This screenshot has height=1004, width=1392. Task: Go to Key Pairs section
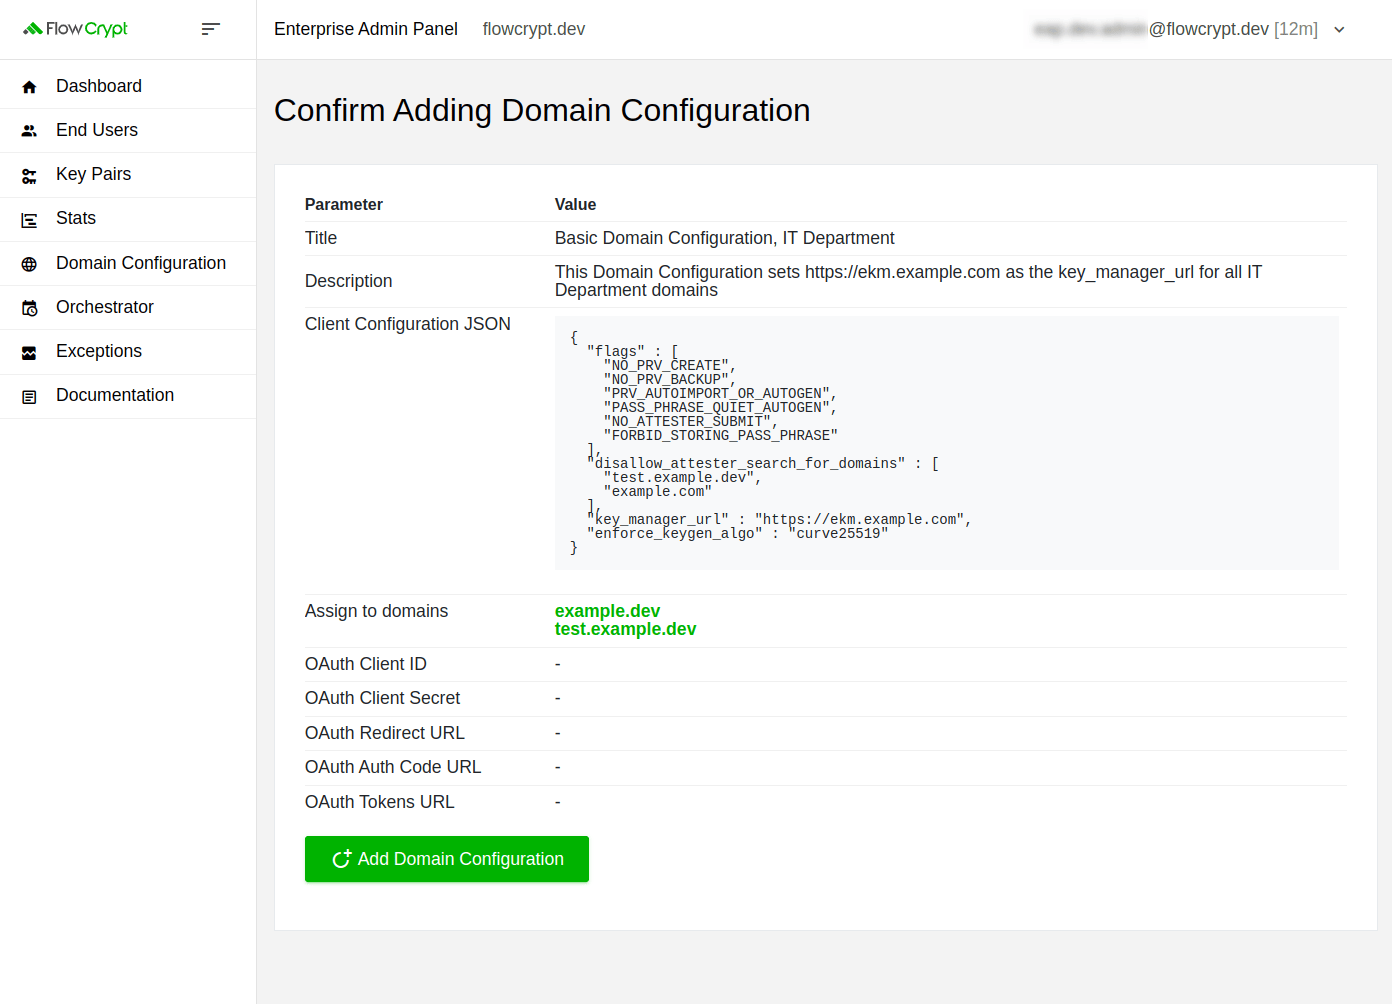[128, 174]
